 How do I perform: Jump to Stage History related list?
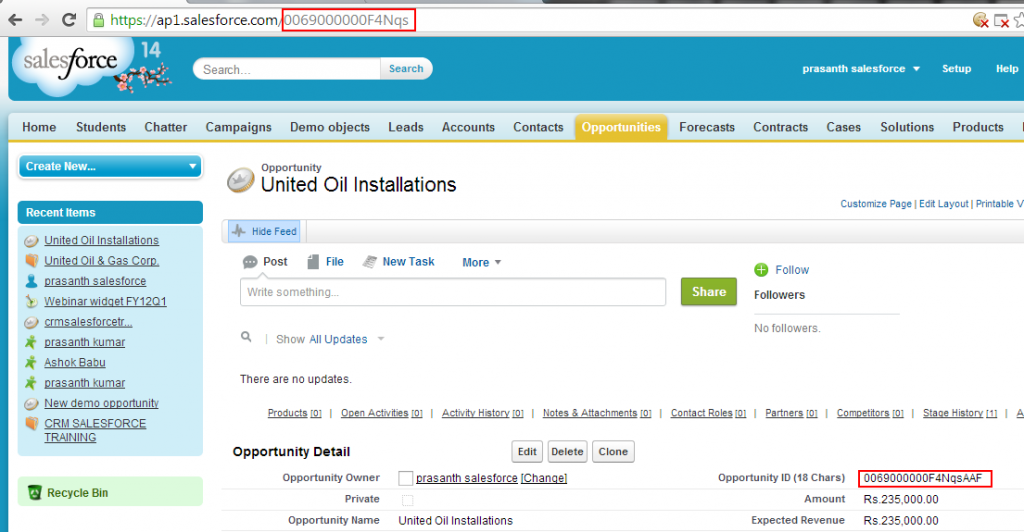click(959, 413)
